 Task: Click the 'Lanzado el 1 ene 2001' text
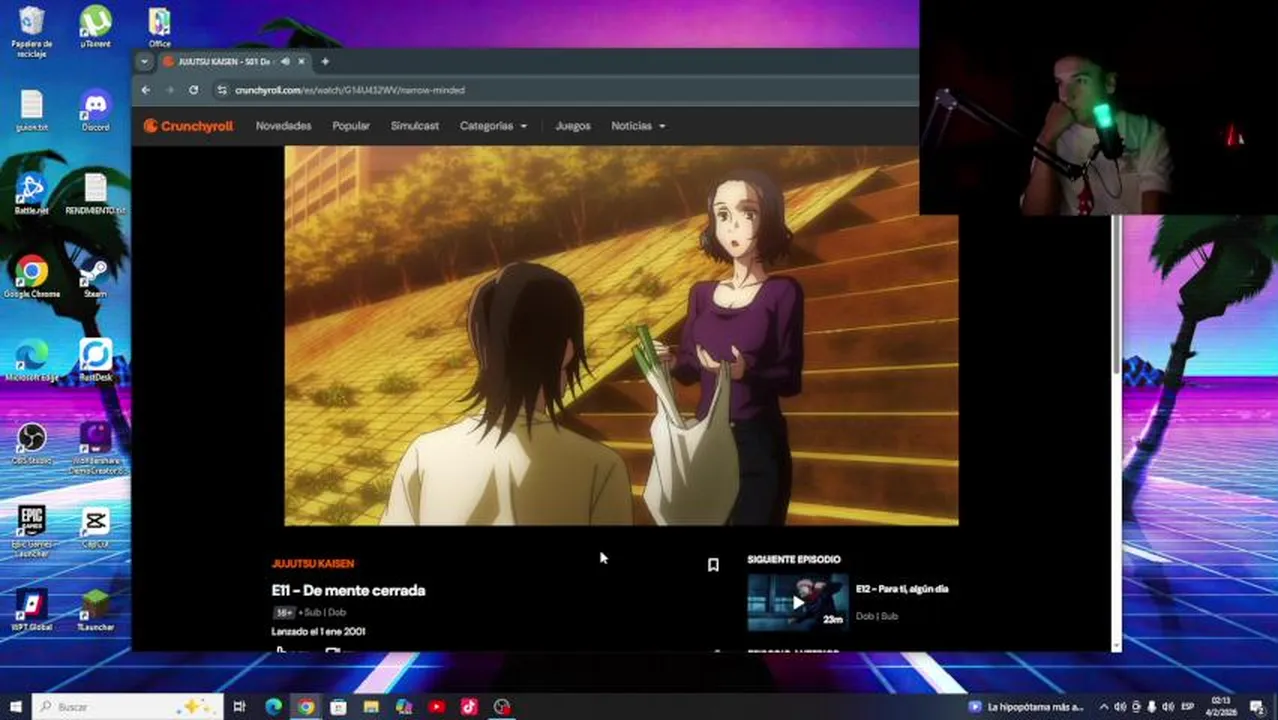(x=318, y=632)
